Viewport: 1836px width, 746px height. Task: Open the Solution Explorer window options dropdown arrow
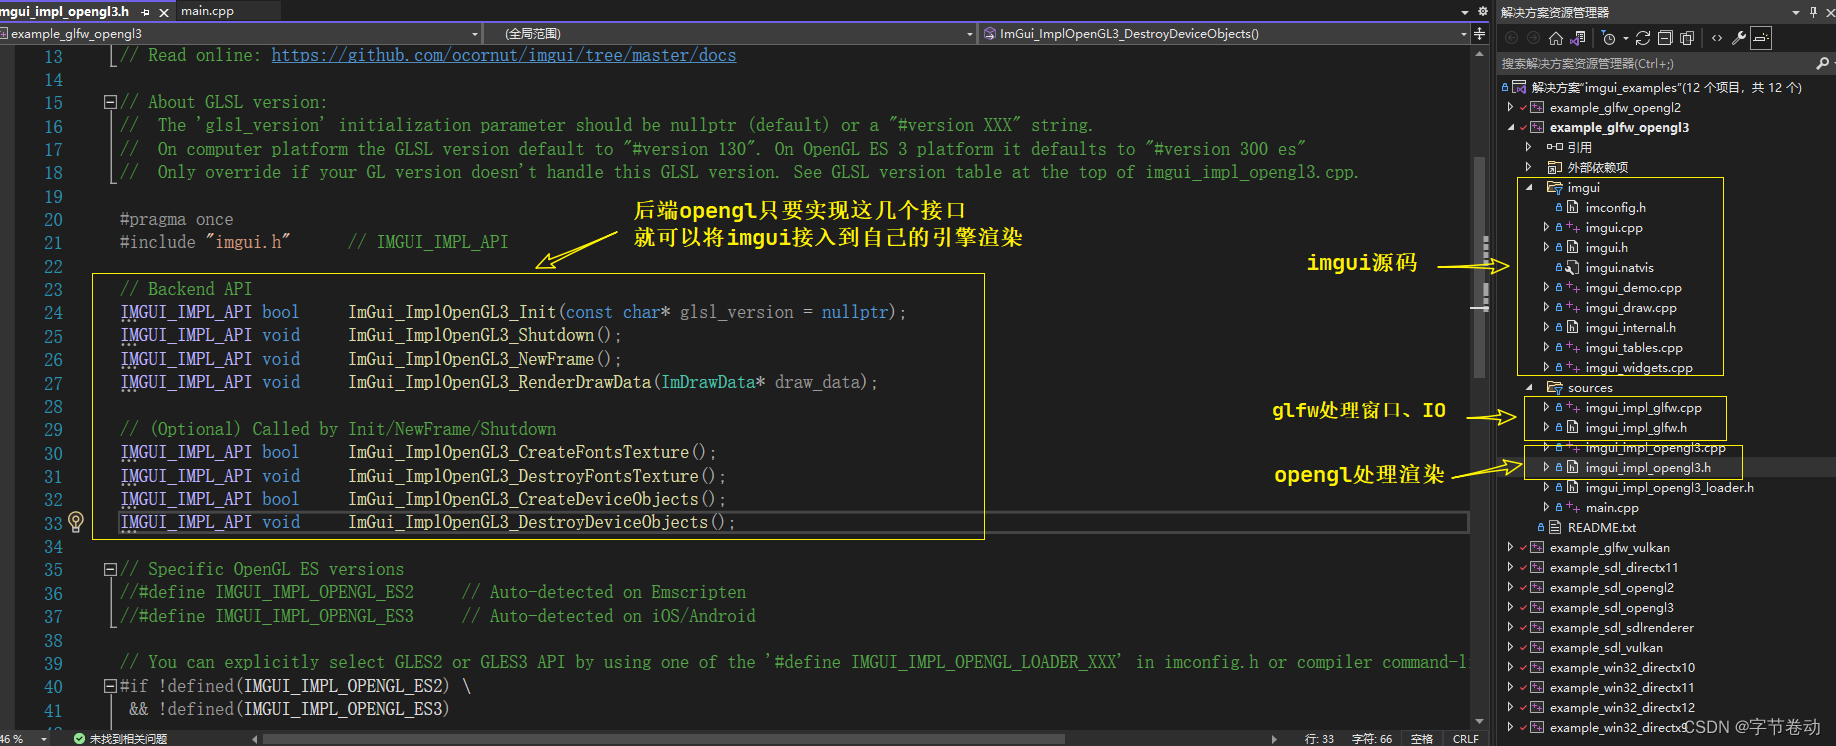(x=1796, y=12)
